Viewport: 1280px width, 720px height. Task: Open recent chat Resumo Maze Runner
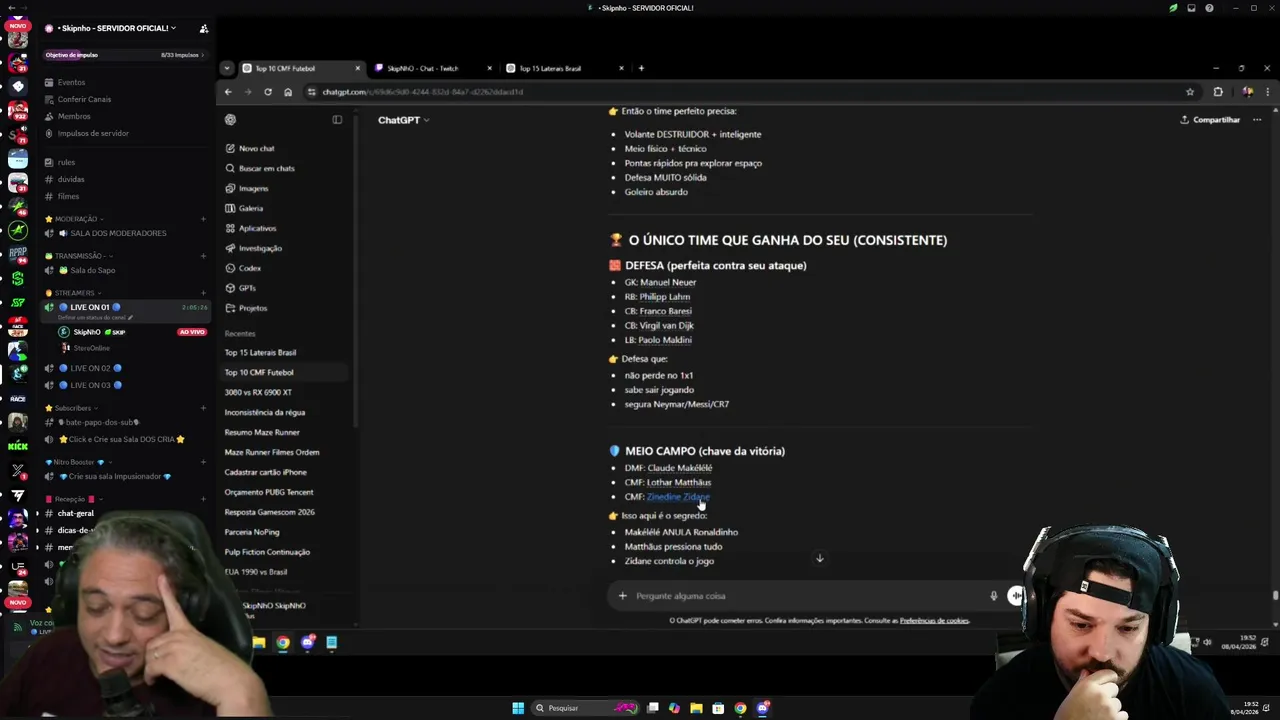262,432
